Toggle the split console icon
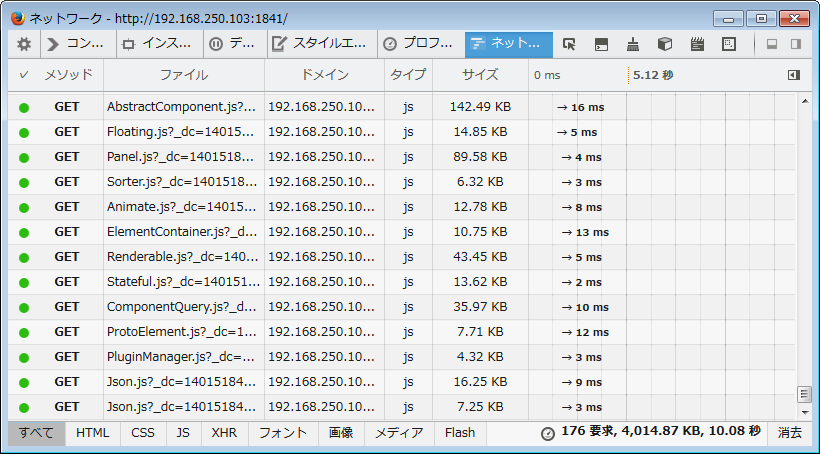This screenshot has height=454, width=820. pos(601,44)
